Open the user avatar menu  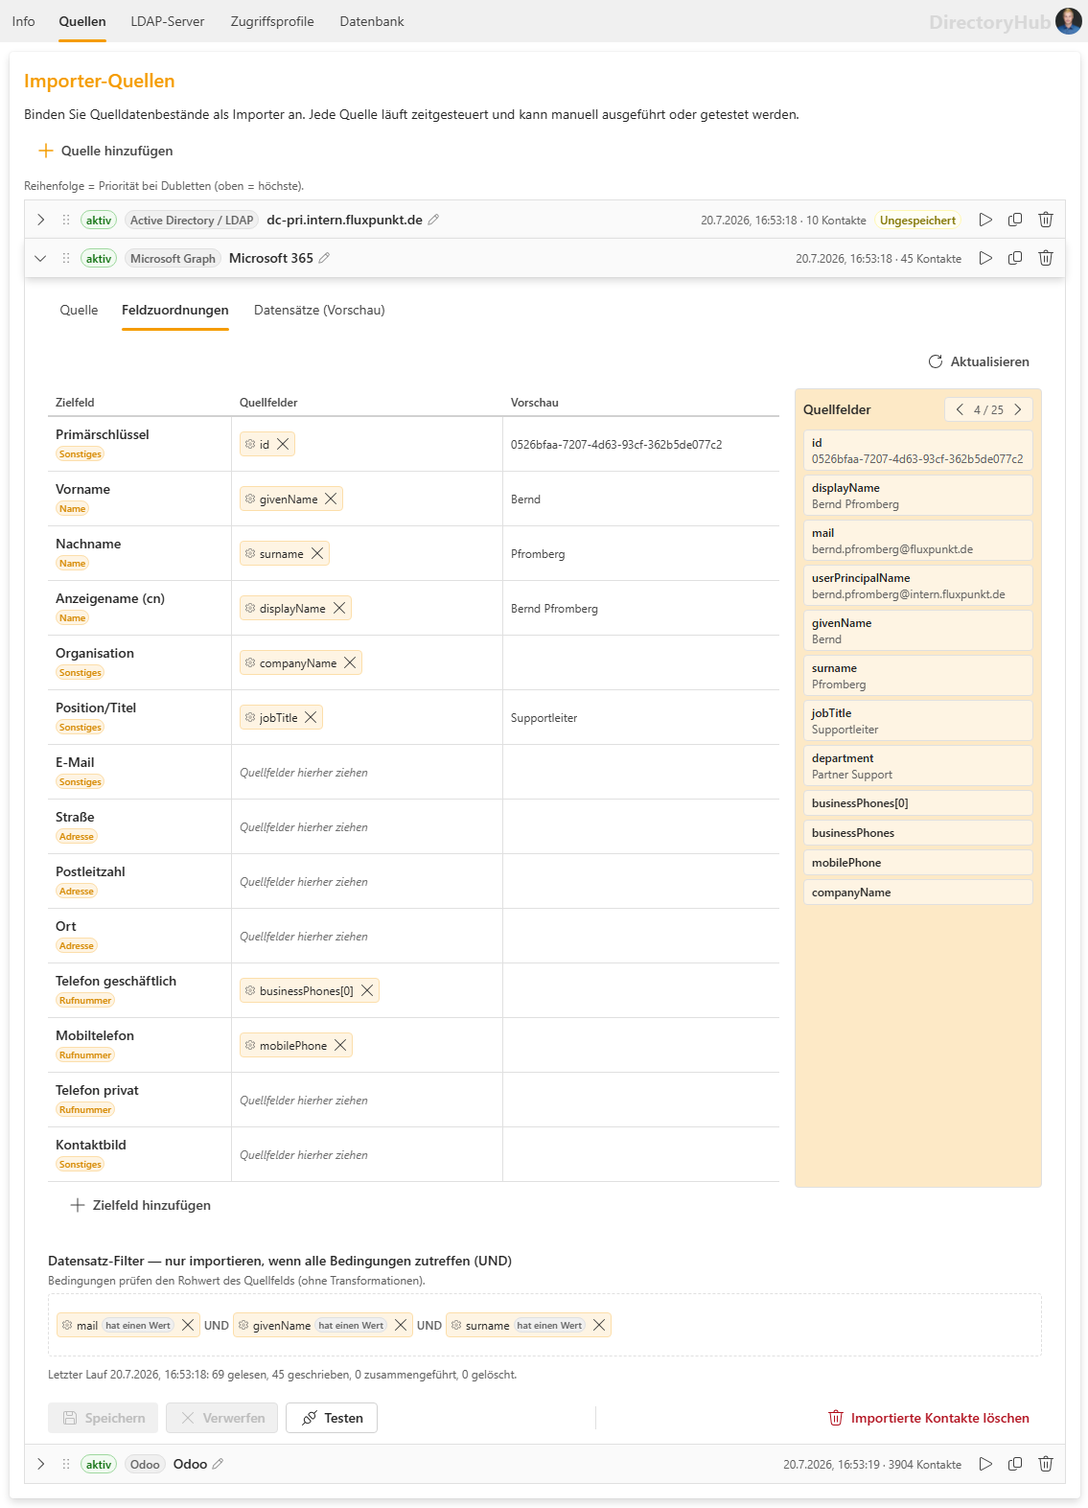coord(1068,21)
